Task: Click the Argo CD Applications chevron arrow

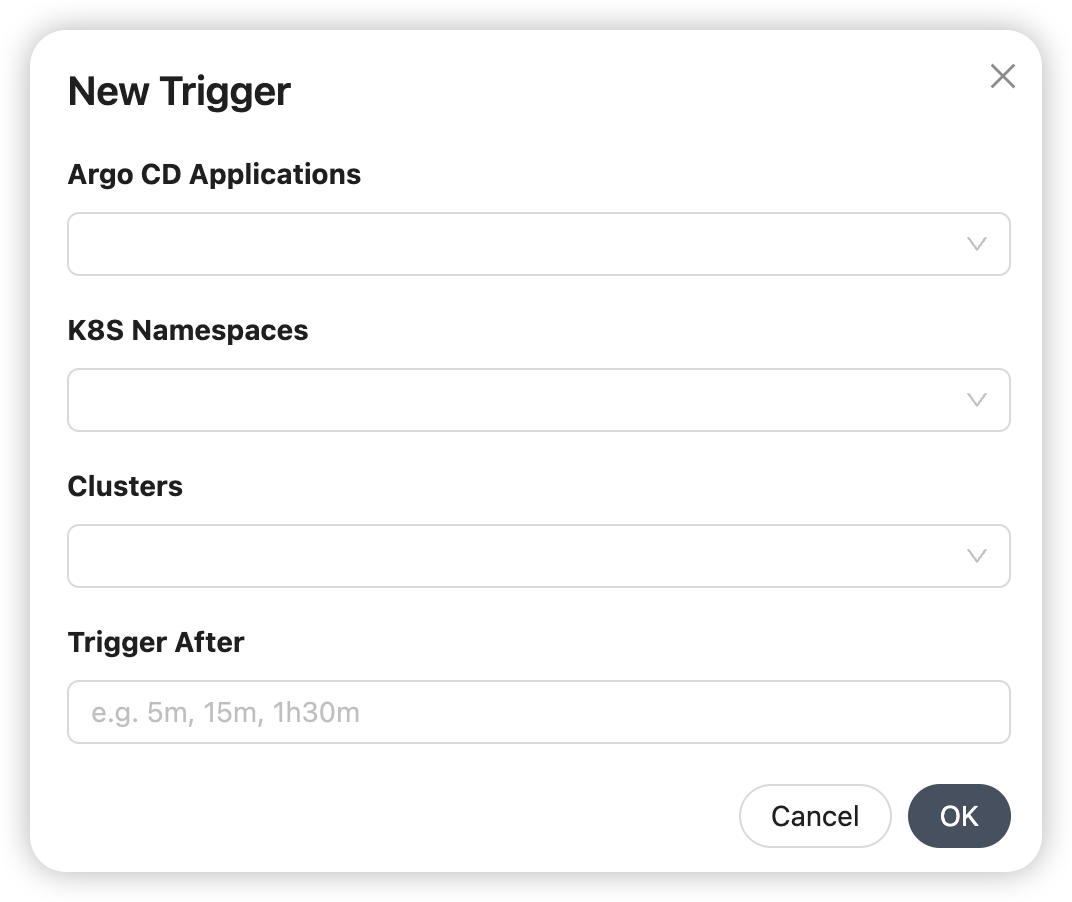Action: [977, 244]
